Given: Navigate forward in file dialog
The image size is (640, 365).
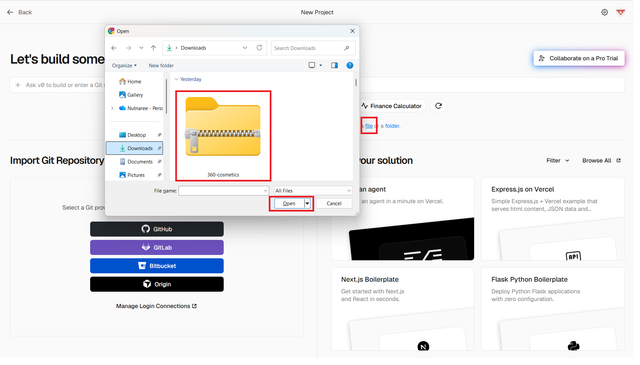Looking at the screenshot, I should [129, 48].
